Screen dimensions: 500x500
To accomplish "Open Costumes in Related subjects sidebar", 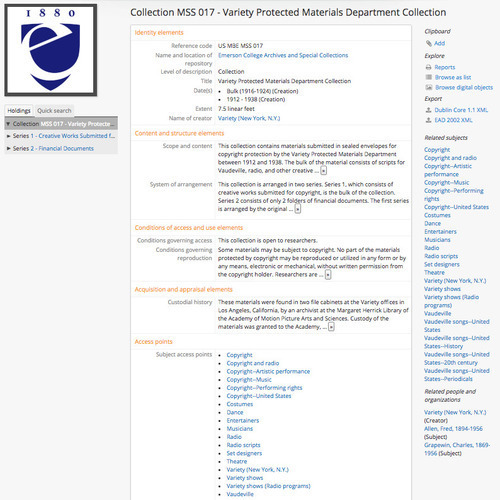I will [437, 215].
